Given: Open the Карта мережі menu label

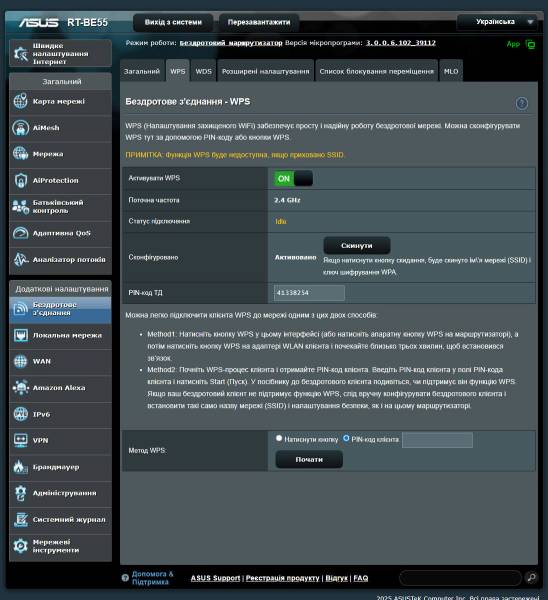Looking at the screenshot, I should [59, 101].
